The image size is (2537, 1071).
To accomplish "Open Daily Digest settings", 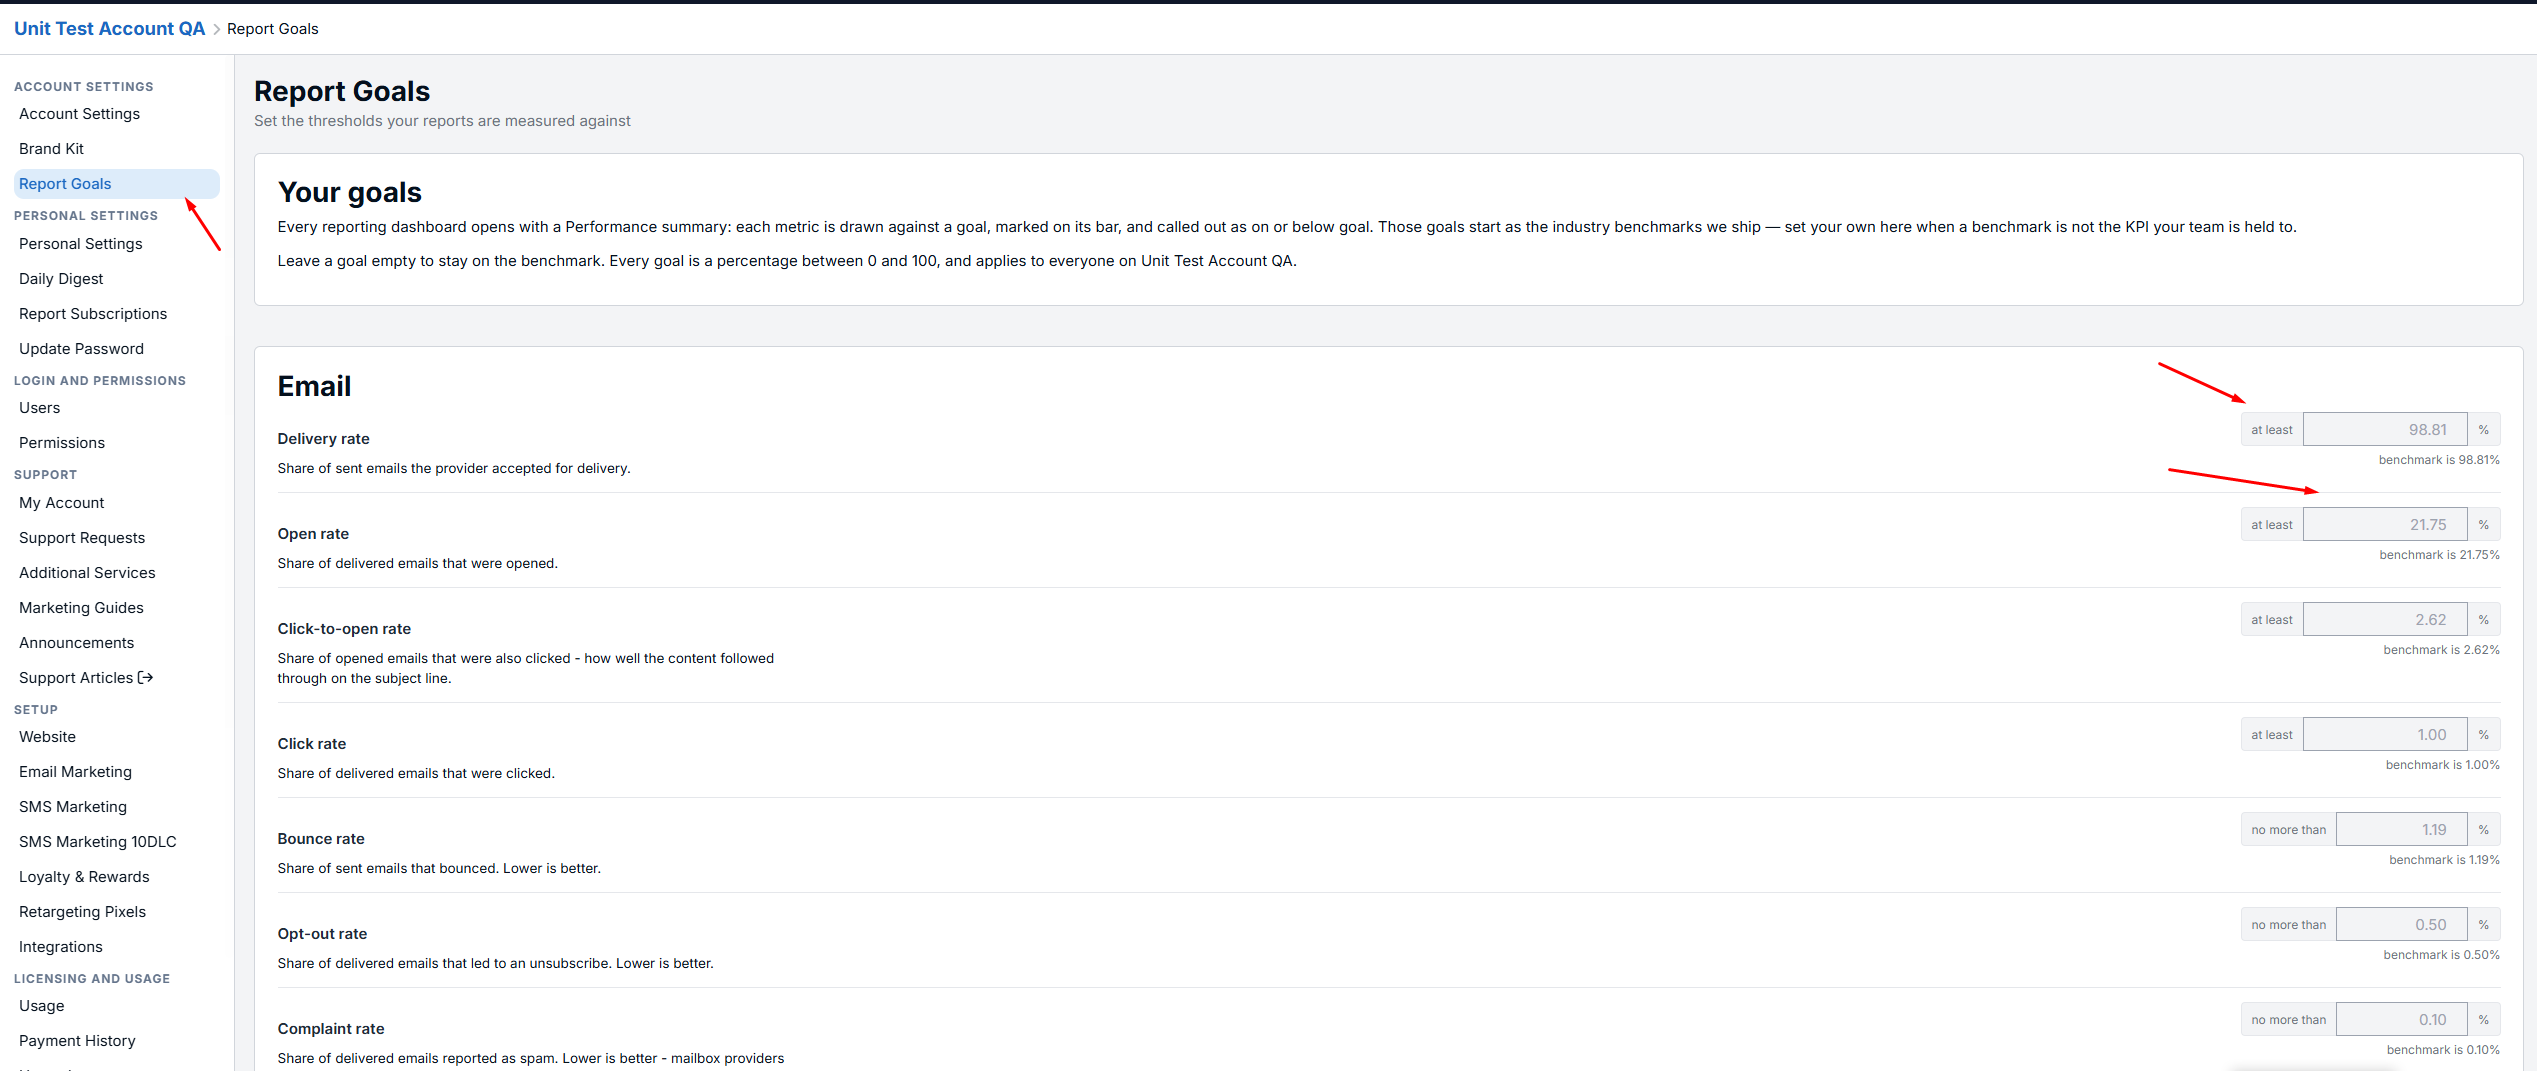I will pos(61,278).
